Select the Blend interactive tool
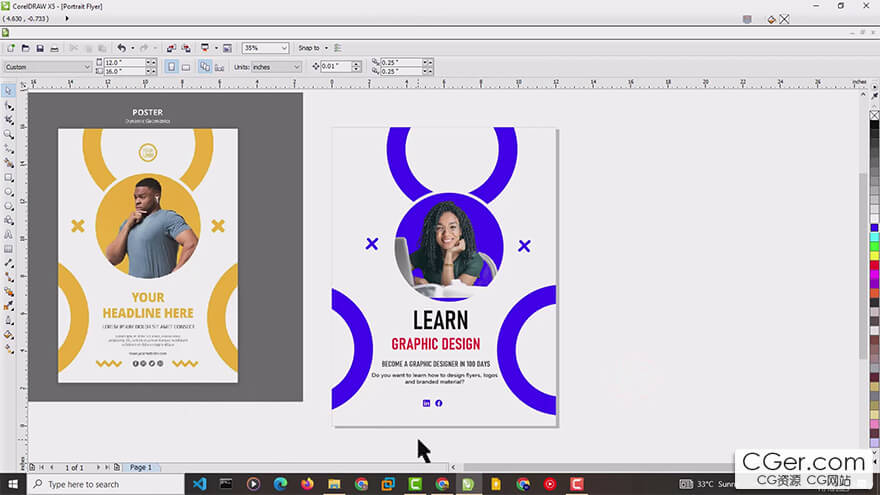This screenshot has height=495, width=880. point(8,292)
